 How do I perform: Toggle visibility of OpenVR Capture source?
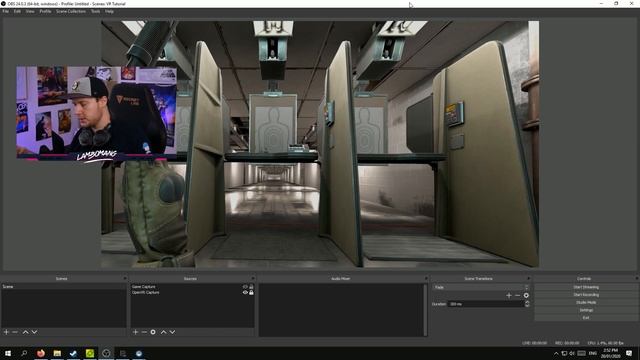point(245,293)
